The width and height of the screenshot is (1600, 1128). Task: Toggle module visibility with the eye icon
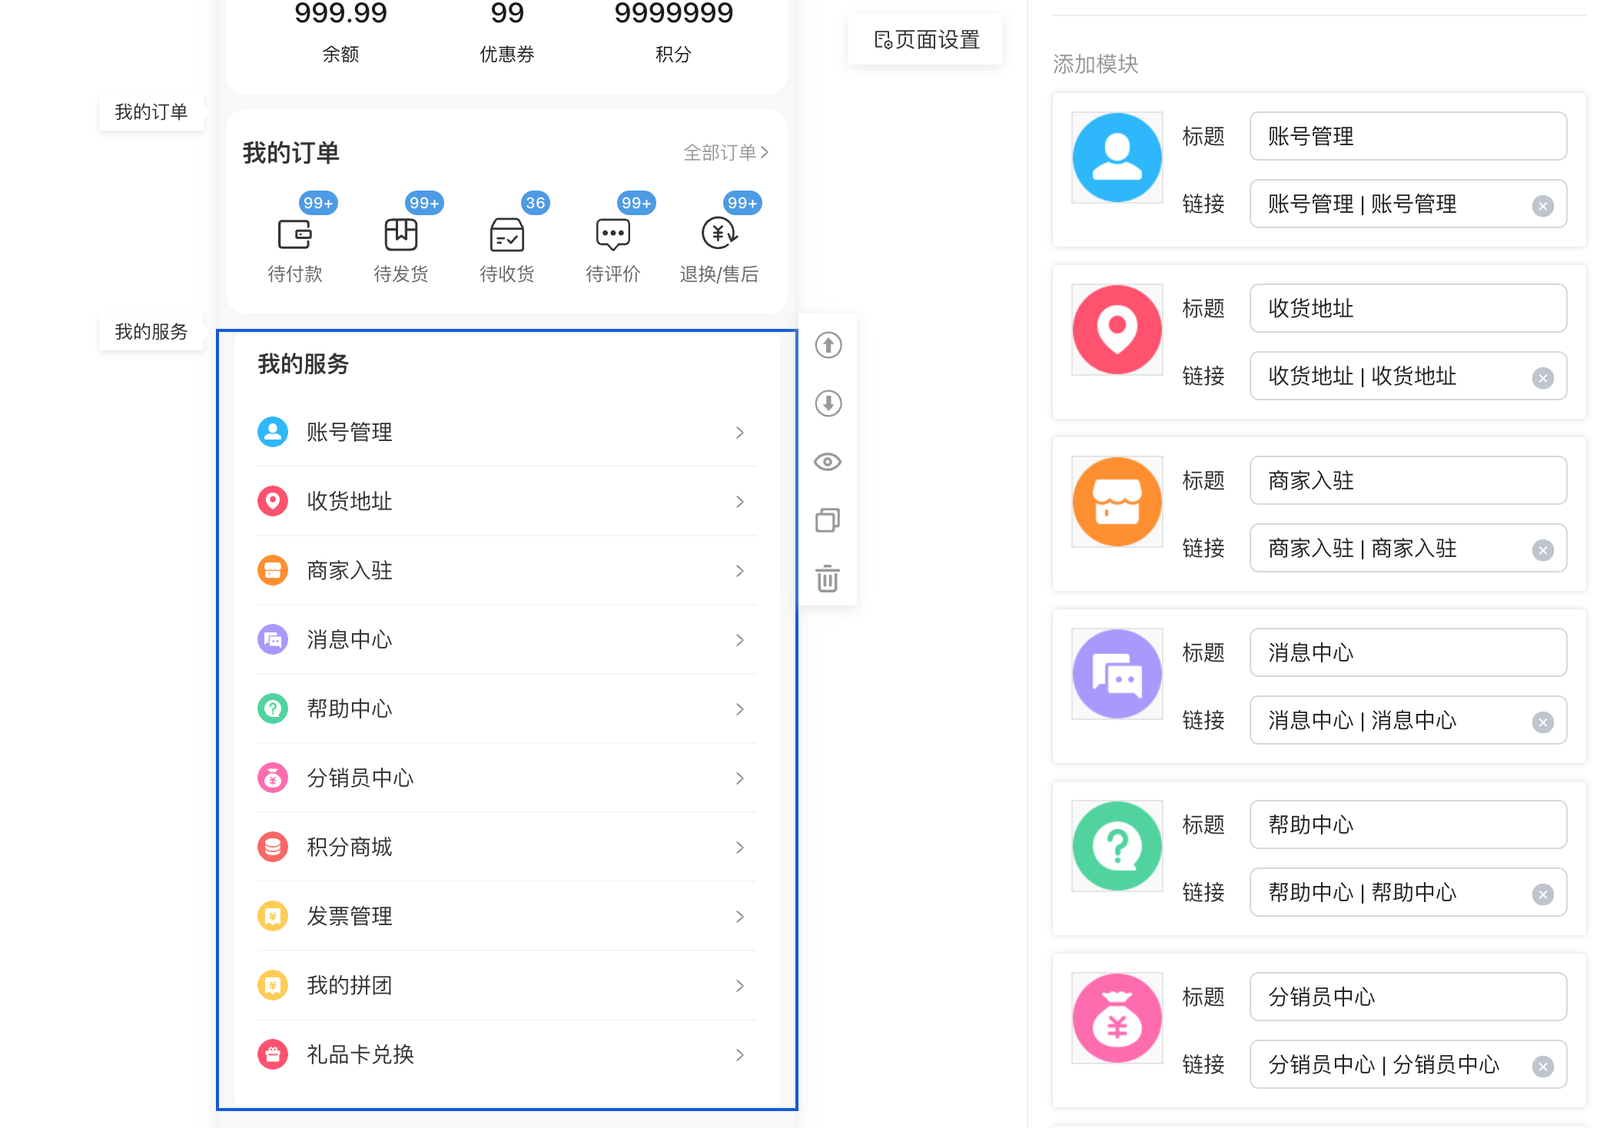(x=828, y=462)
